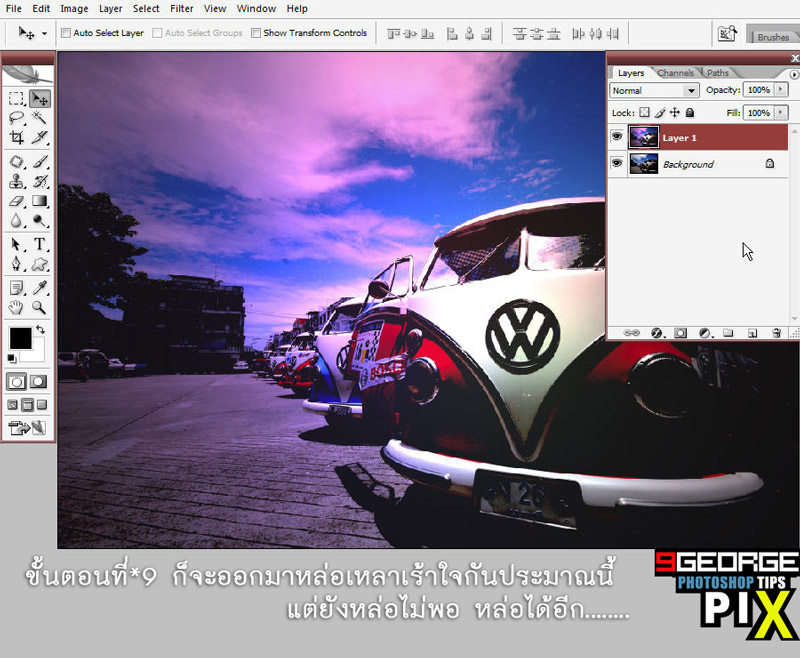This screenshot has height=658, width=800.
Task: Select the Brush tool
Action: [39, 162]
